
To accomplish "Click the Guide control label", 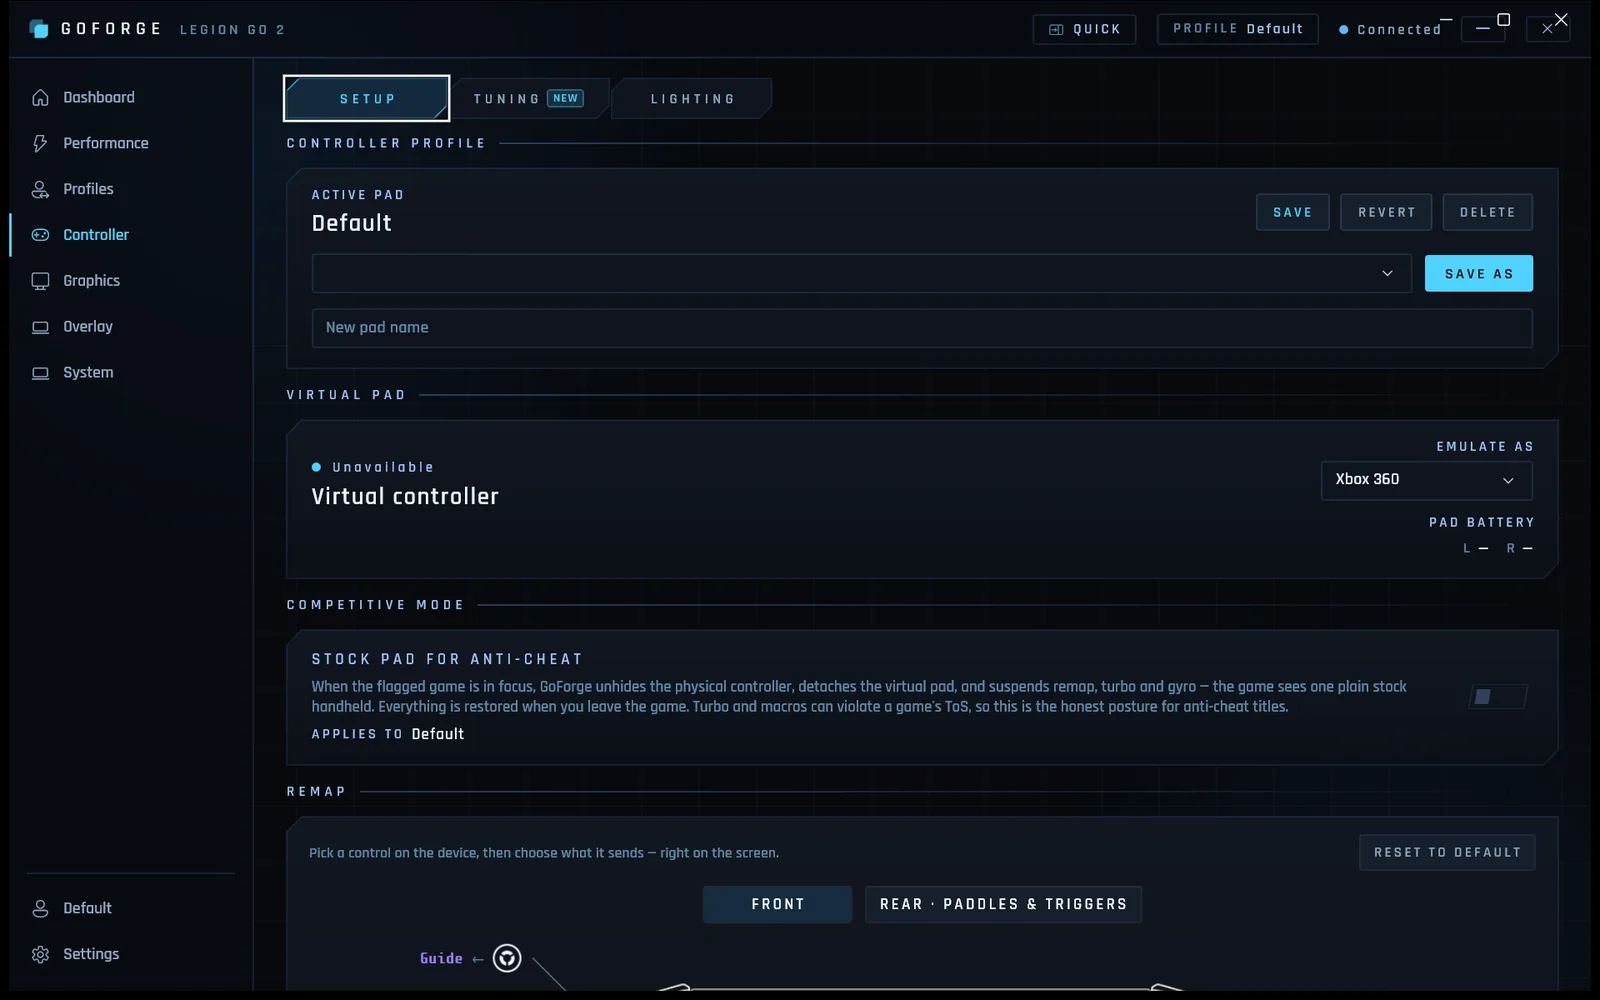I will [x=441, y=958].
